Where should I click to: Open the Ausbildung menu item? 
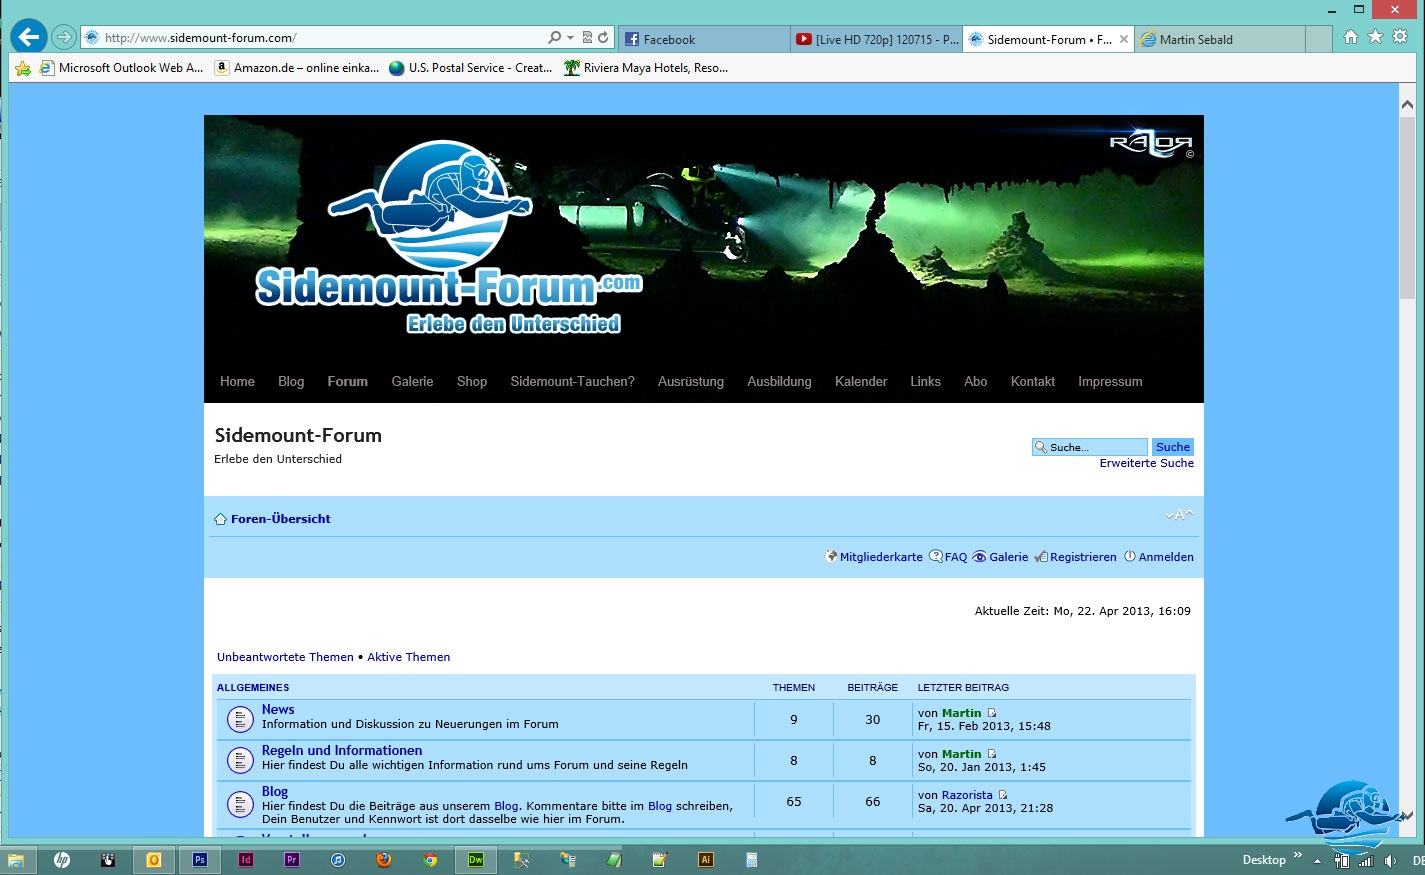(x=779, y=381)
